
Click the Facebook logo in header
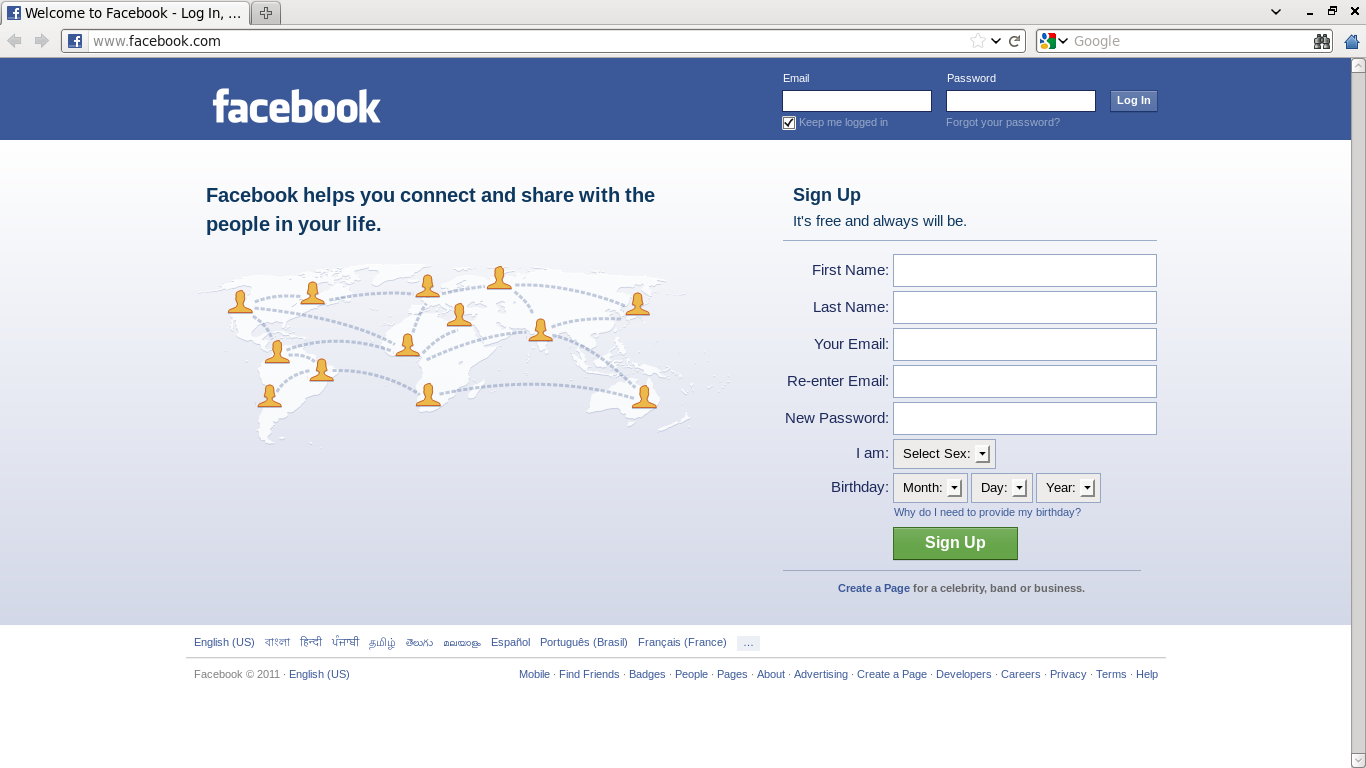(296, 106)
